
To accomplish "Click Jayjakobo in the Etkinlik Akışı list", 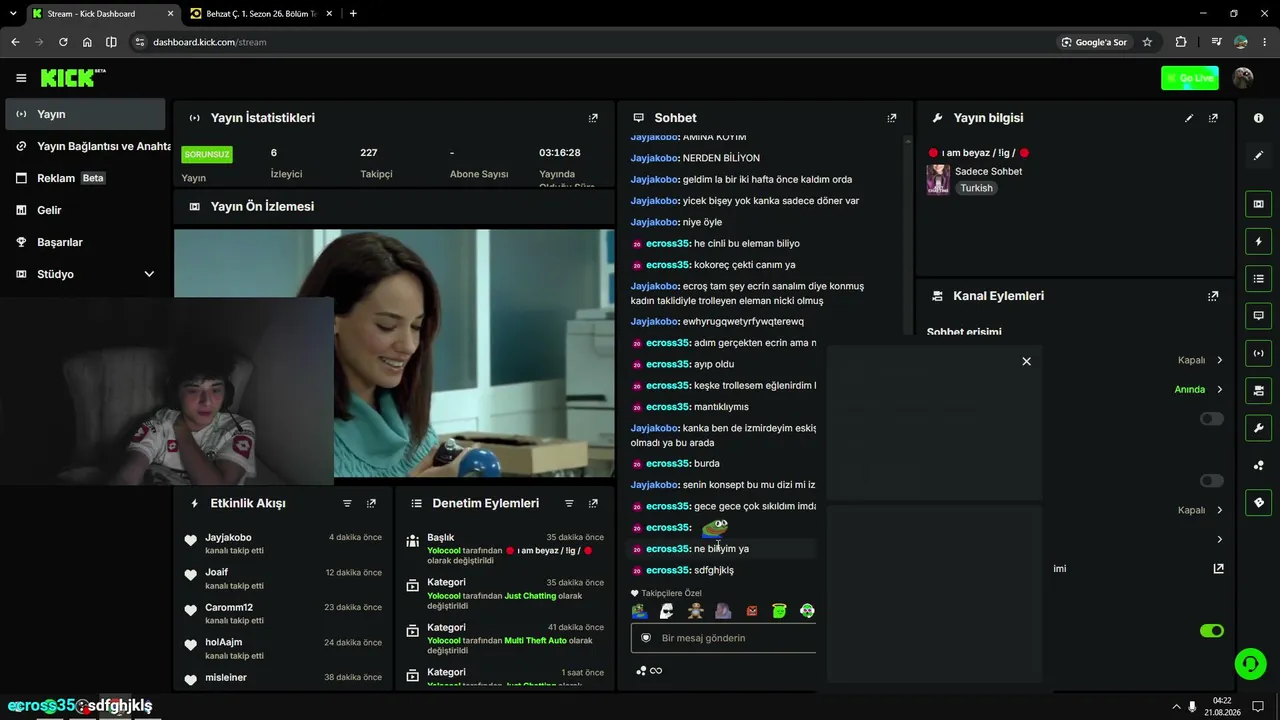I will point(228,538).
